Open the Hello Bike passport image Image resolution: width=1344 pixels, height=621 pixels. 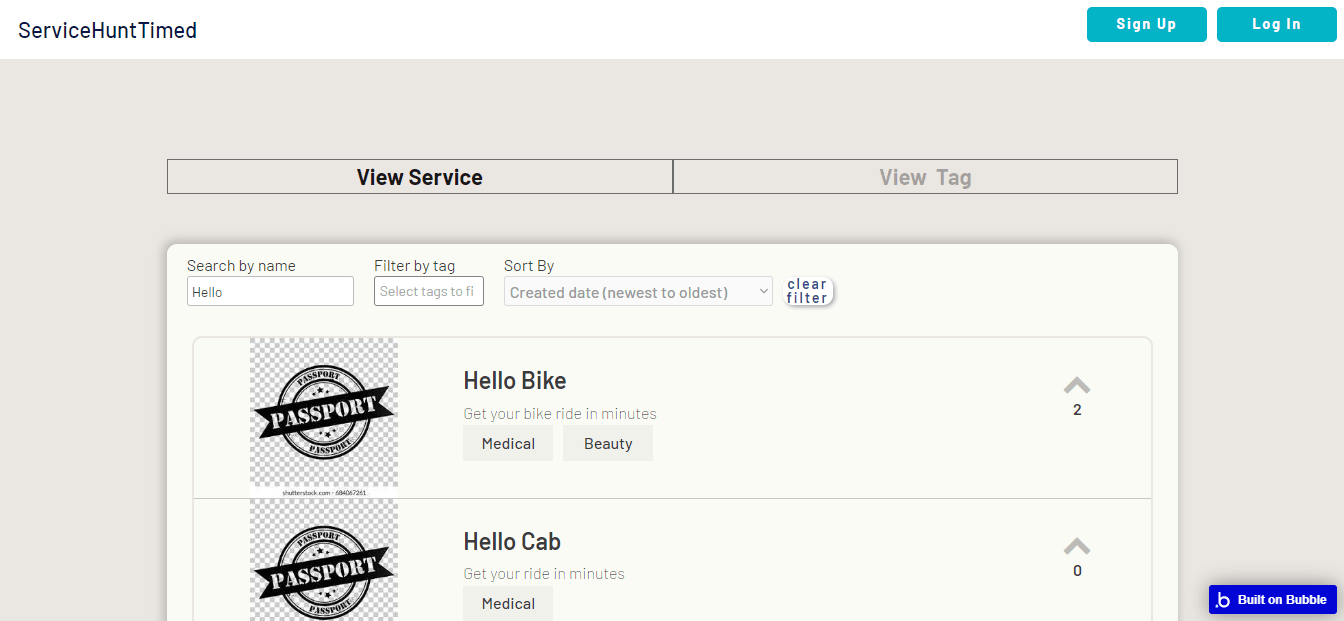click(323, 417)
